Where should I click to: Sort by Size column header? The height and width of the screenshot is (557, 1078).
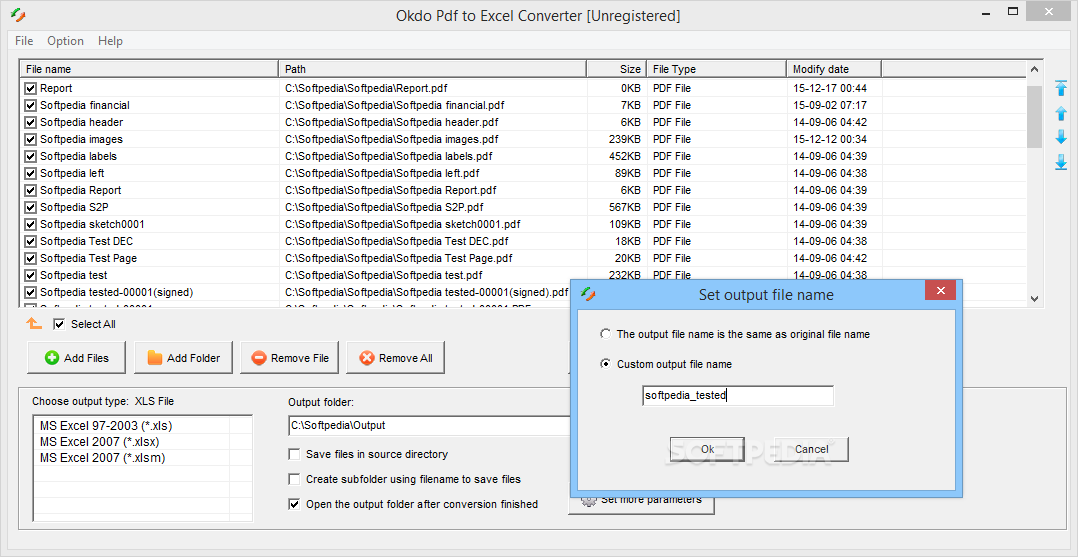pyautogui.click(x=617, y=69)
